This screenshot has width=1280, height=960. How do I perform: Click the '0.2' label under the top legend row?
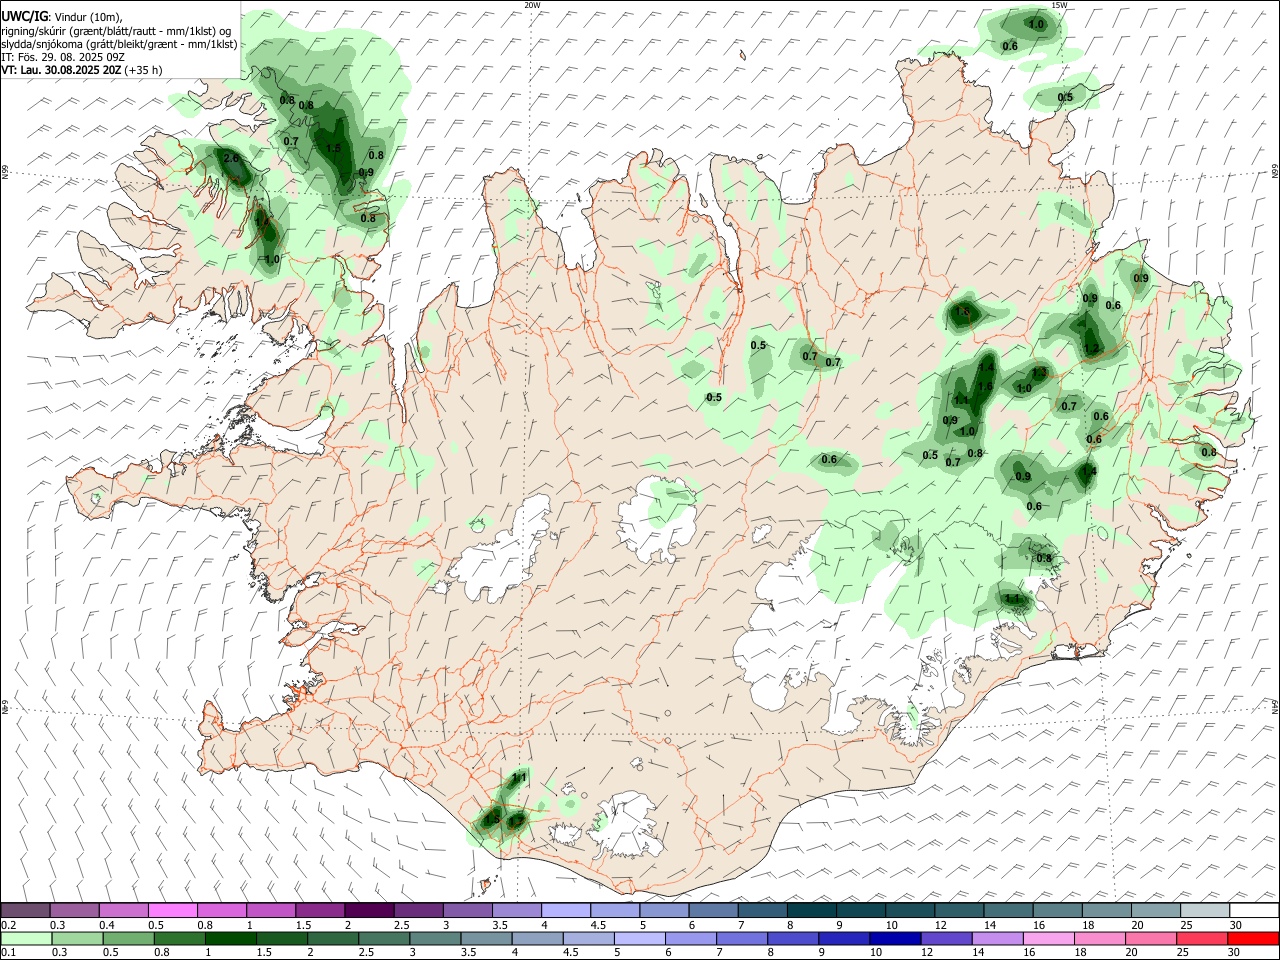(x=9, y=925)
